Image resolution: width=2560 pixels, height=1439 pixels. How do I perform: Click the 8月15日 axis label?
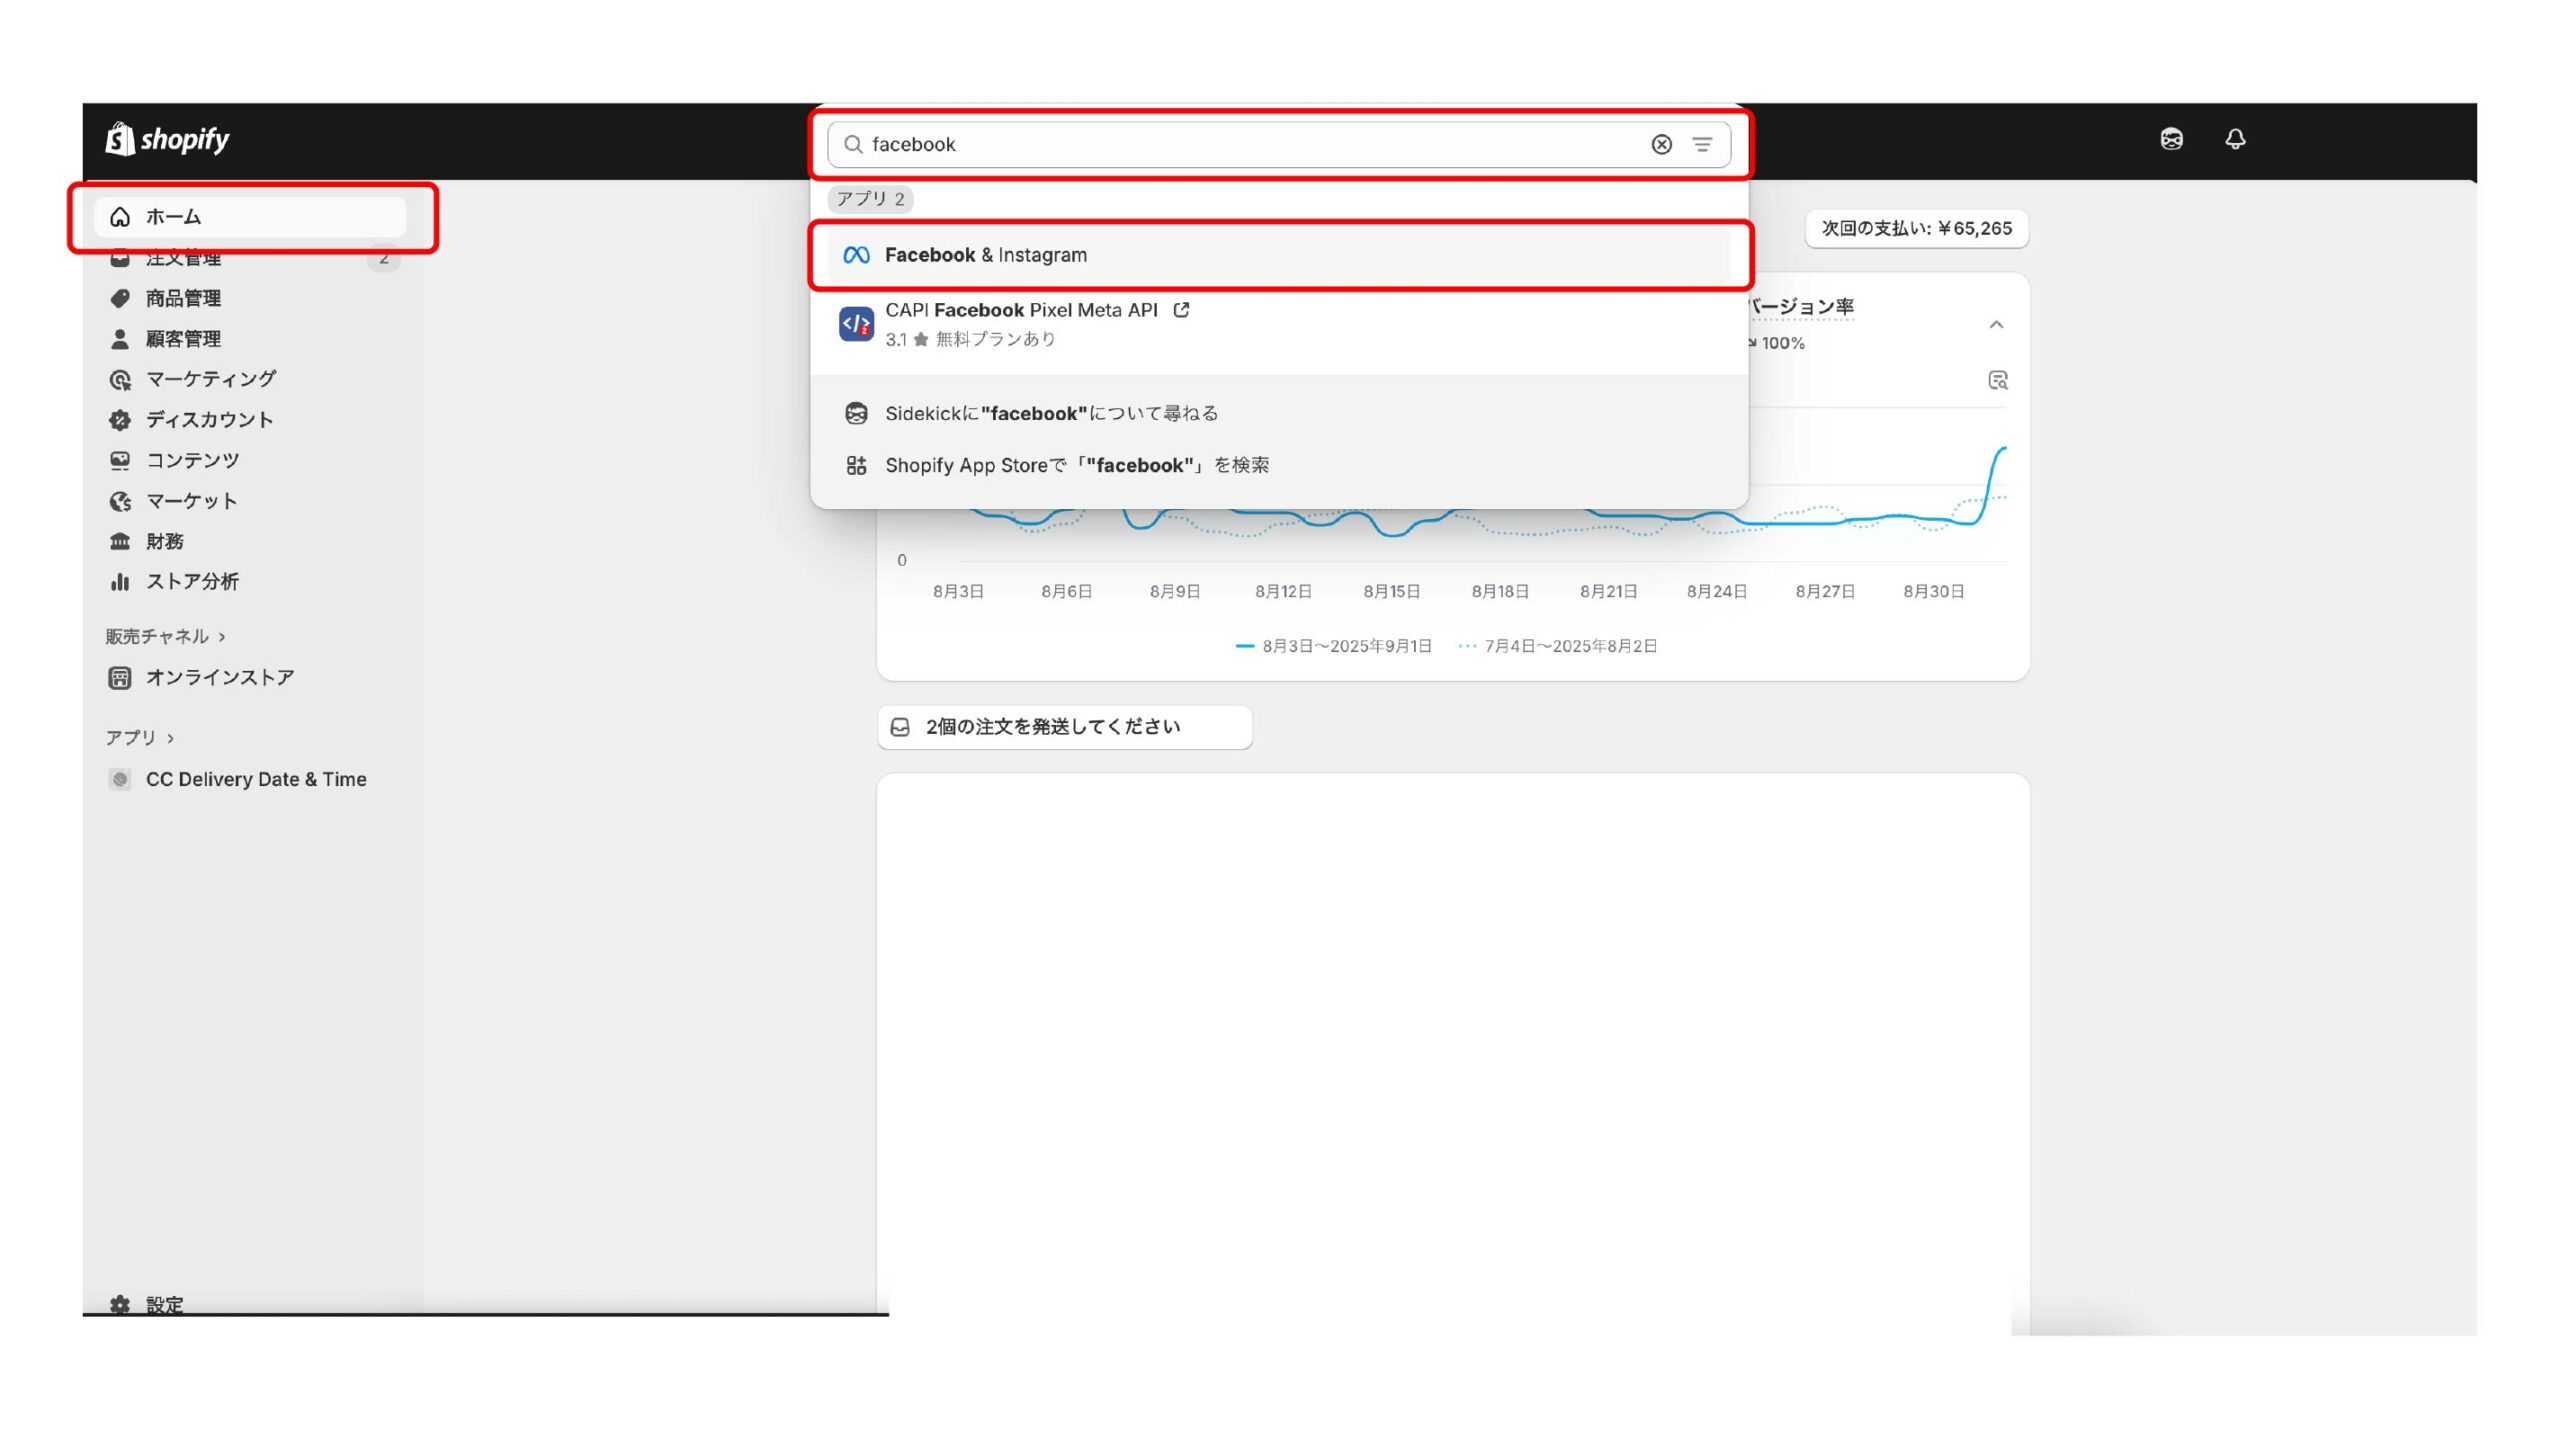(x=1391, y=592)
